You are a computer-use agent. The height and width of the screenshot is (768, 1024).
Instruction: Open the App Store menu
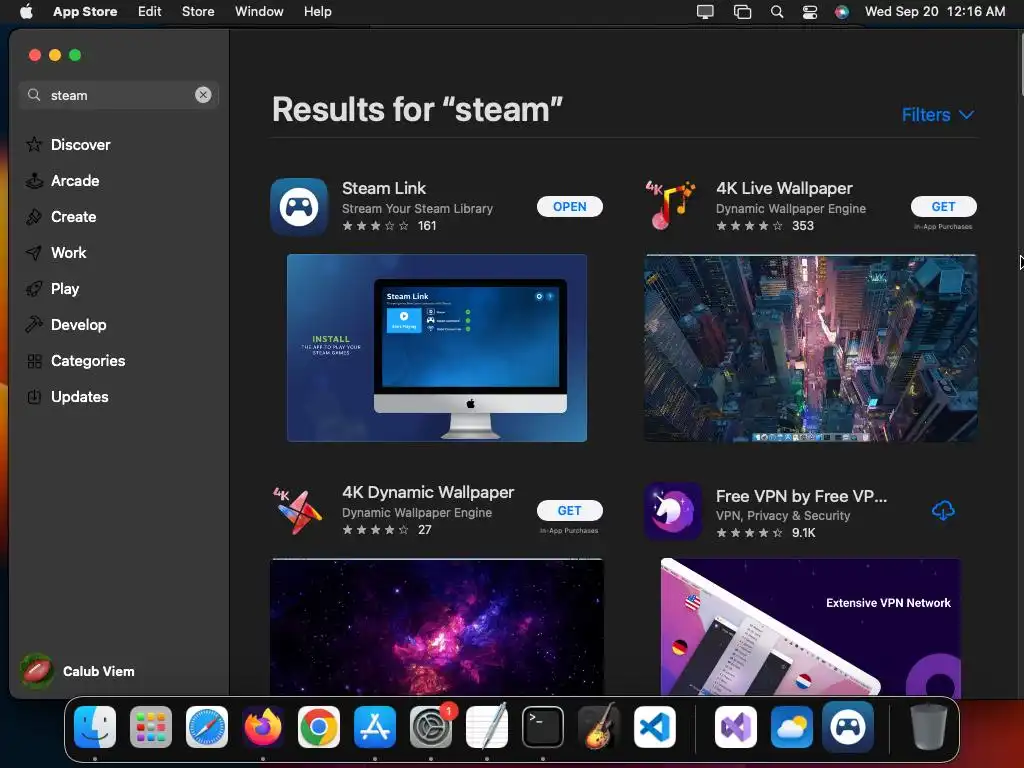point(85,11)
